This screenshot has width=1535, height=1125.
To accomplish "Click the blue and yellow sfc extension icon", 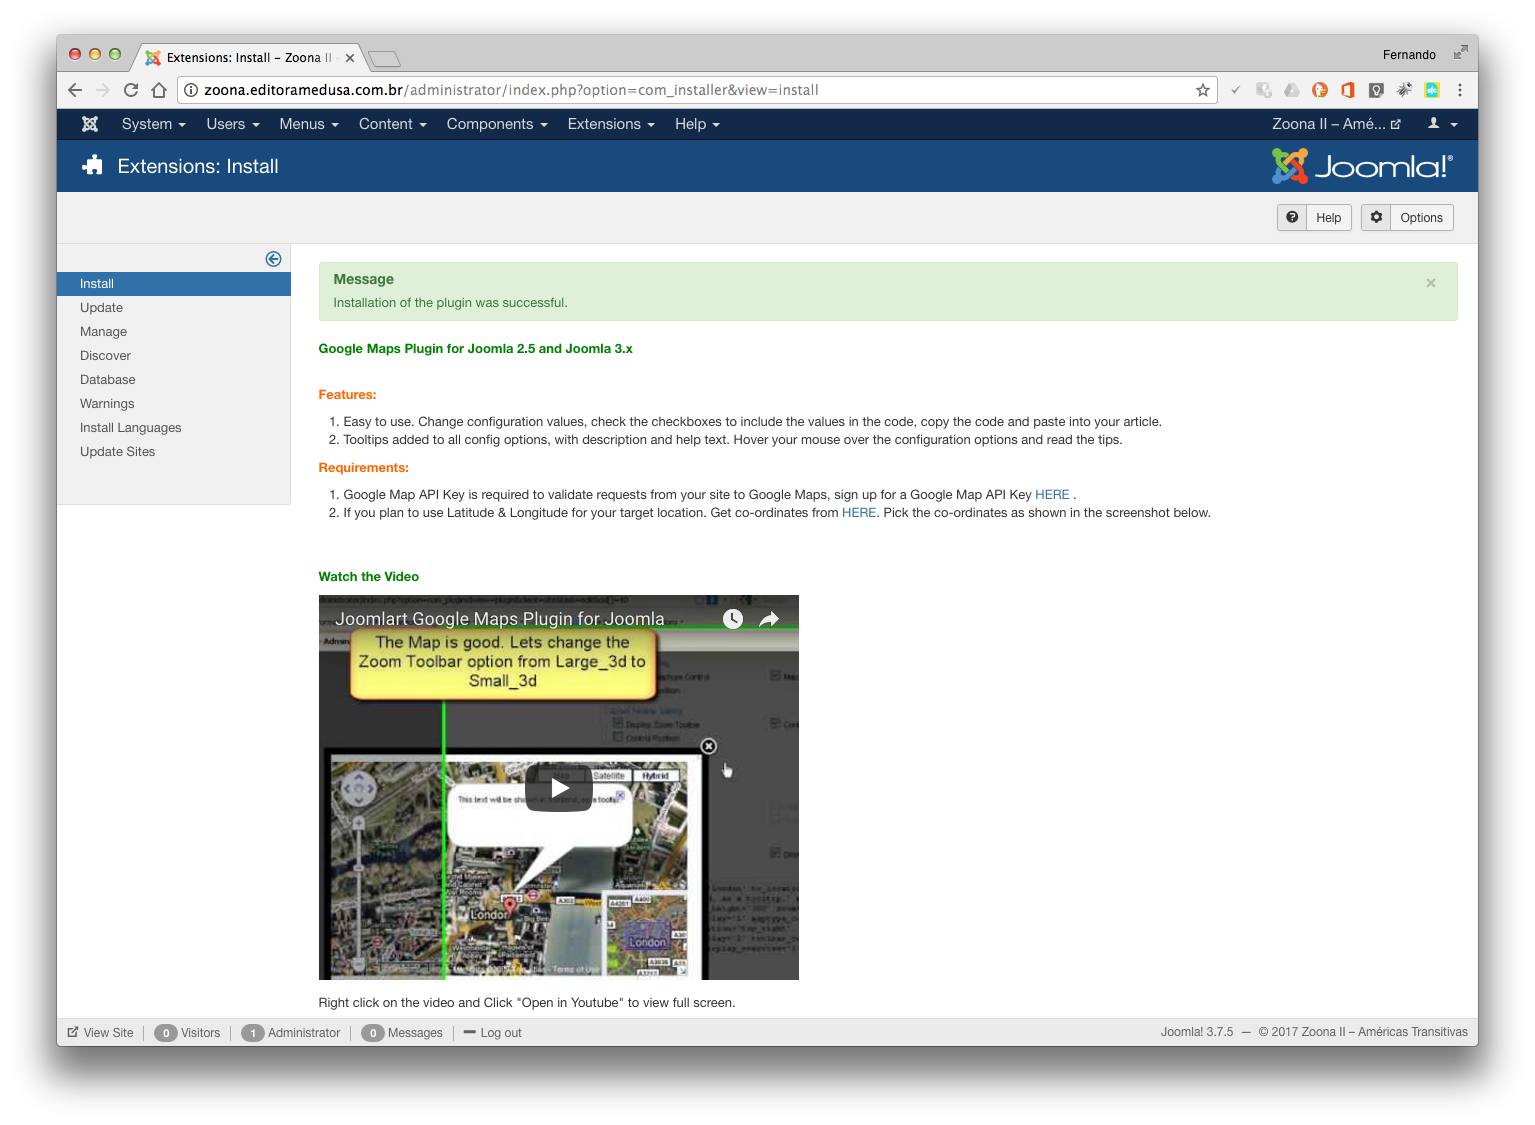I will [1432, 90].
